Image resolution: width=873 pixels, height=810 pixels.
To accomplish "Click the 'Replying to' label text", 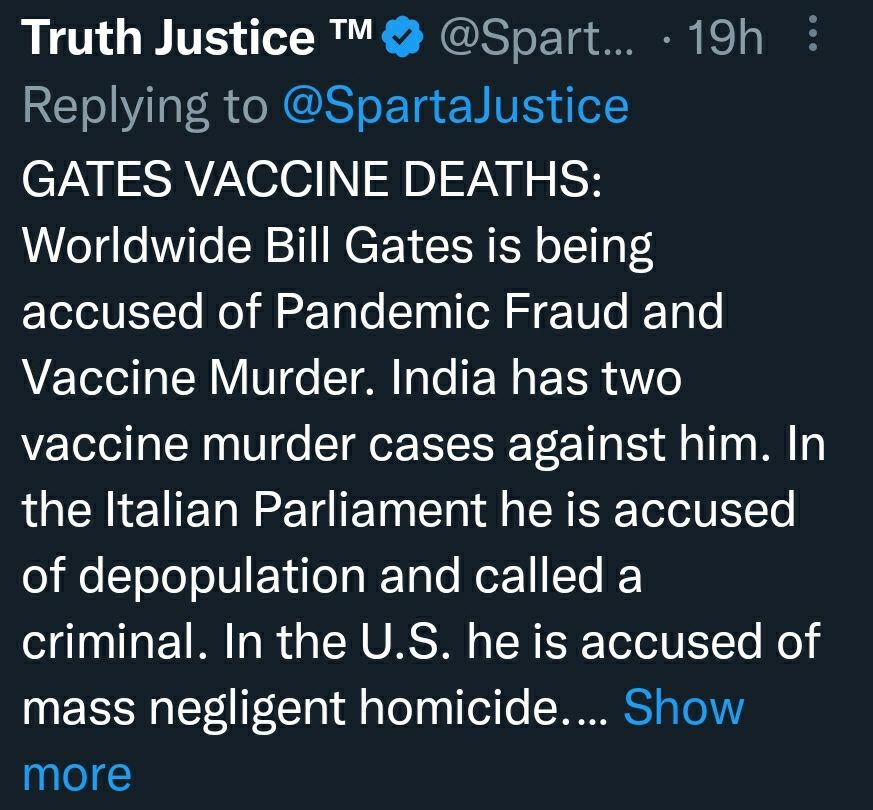I will coord(146,106).
